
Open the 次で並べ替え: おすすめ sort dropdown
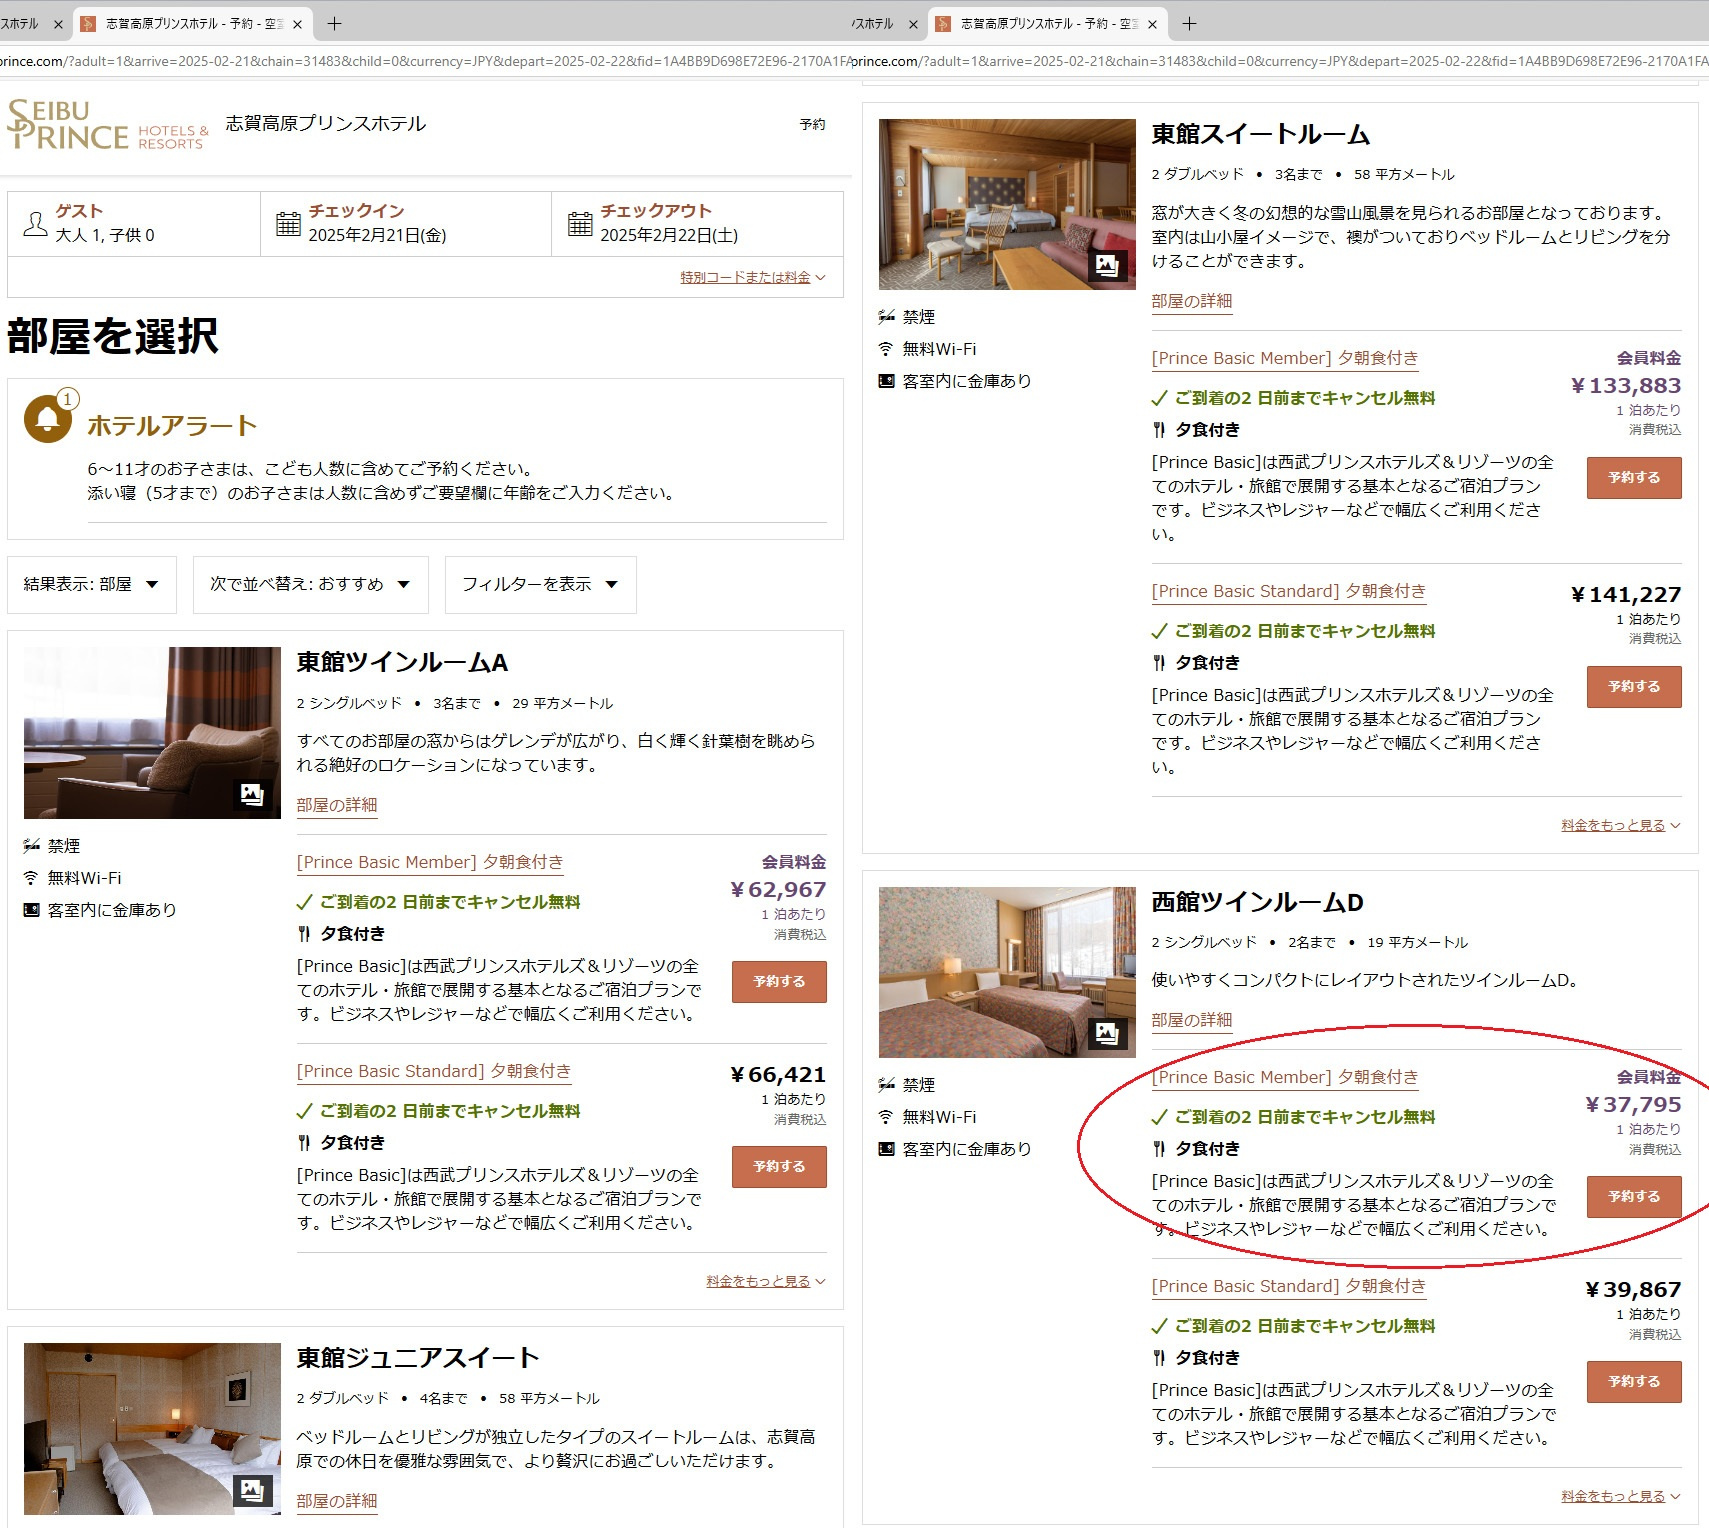coord(310,584)
